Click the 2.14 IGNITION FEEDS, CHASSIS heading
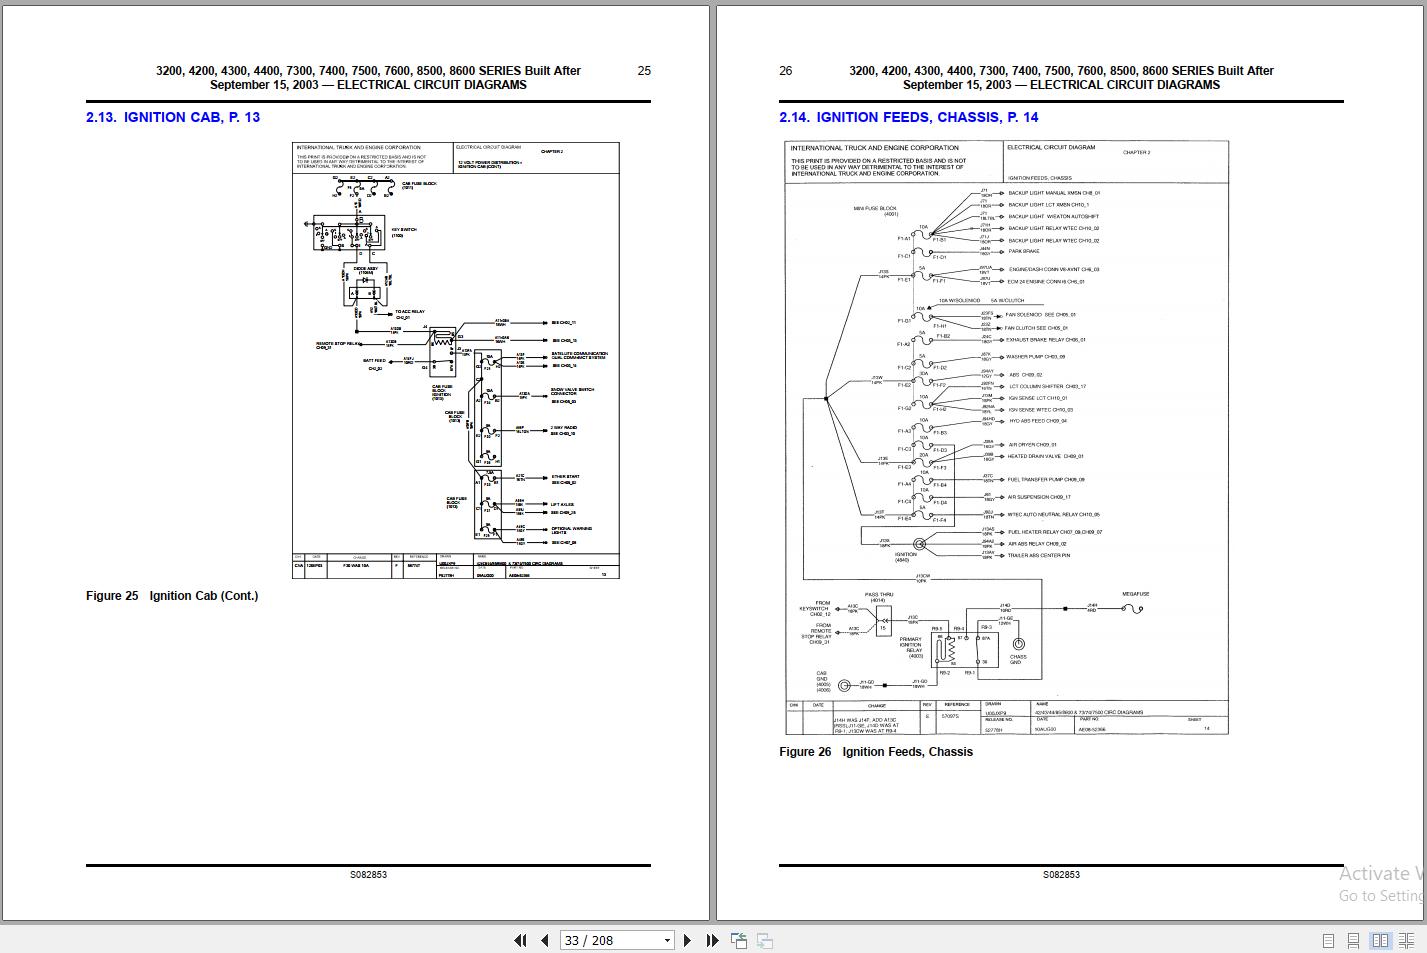1427x953 pixels. [x=908, y=117]
